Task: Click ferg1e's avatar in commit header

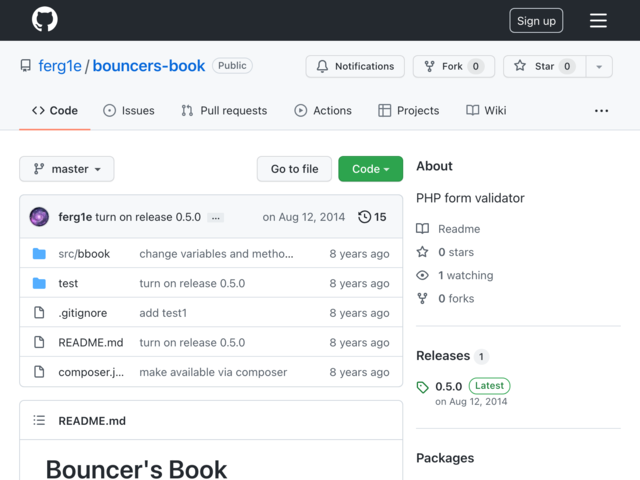Action: [x=39, y=217]
